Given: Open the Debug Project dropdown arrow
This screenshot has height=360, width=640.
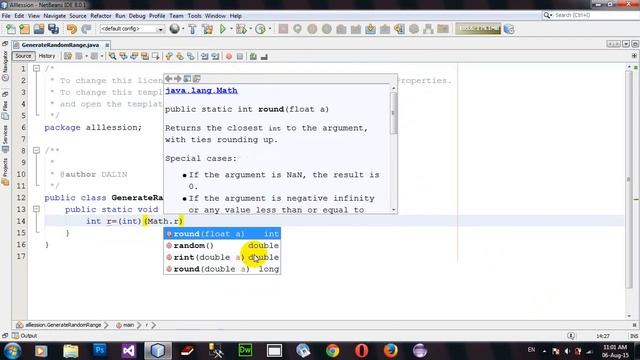Looking at the screenshot, I should tap(250, 29).
